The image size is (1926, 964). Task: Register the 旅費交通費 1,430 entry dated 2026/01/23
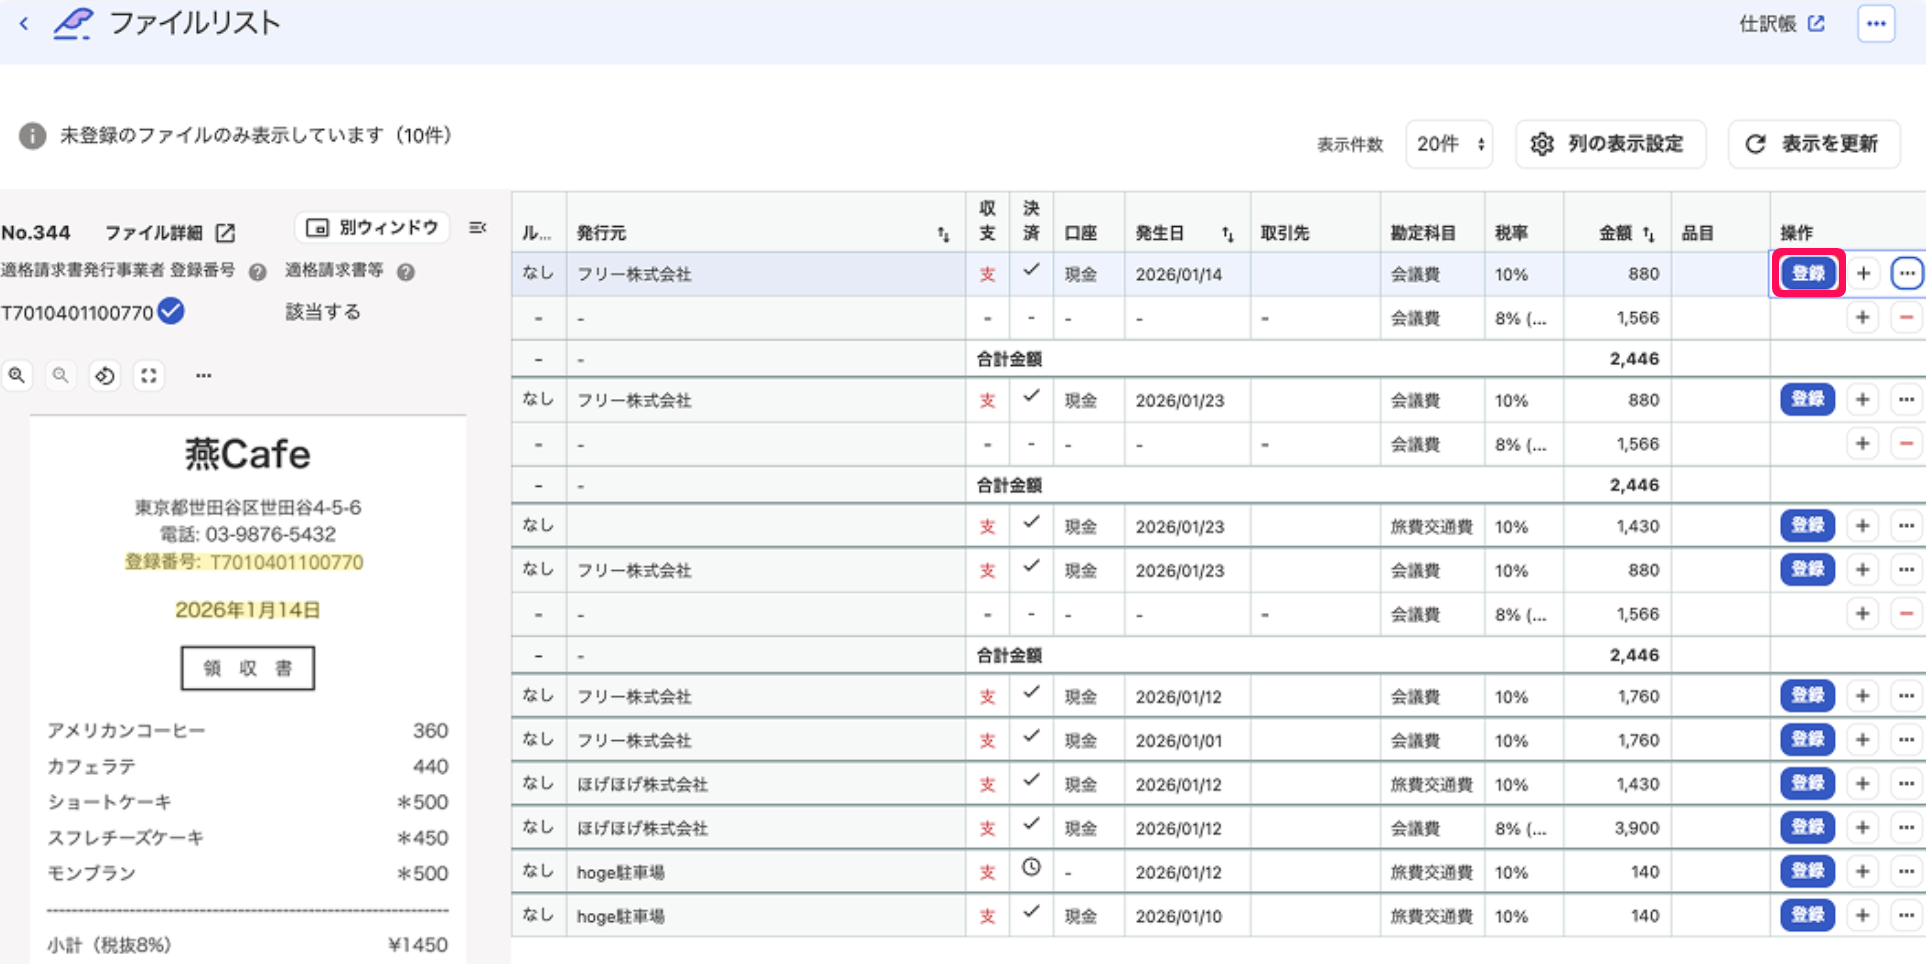[1808, 525]
